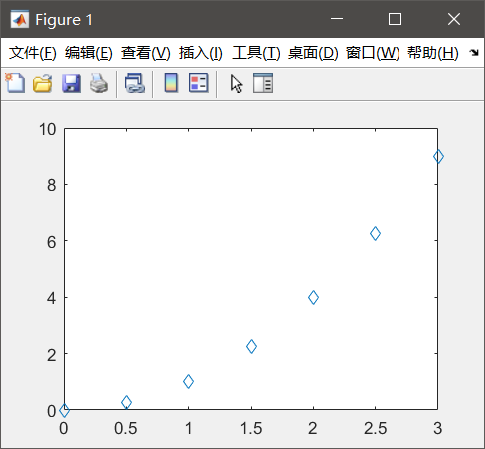The height and width of the screenshot is (449, 485).
Task: Click the Figure 1 window title text
Action: 64,20
